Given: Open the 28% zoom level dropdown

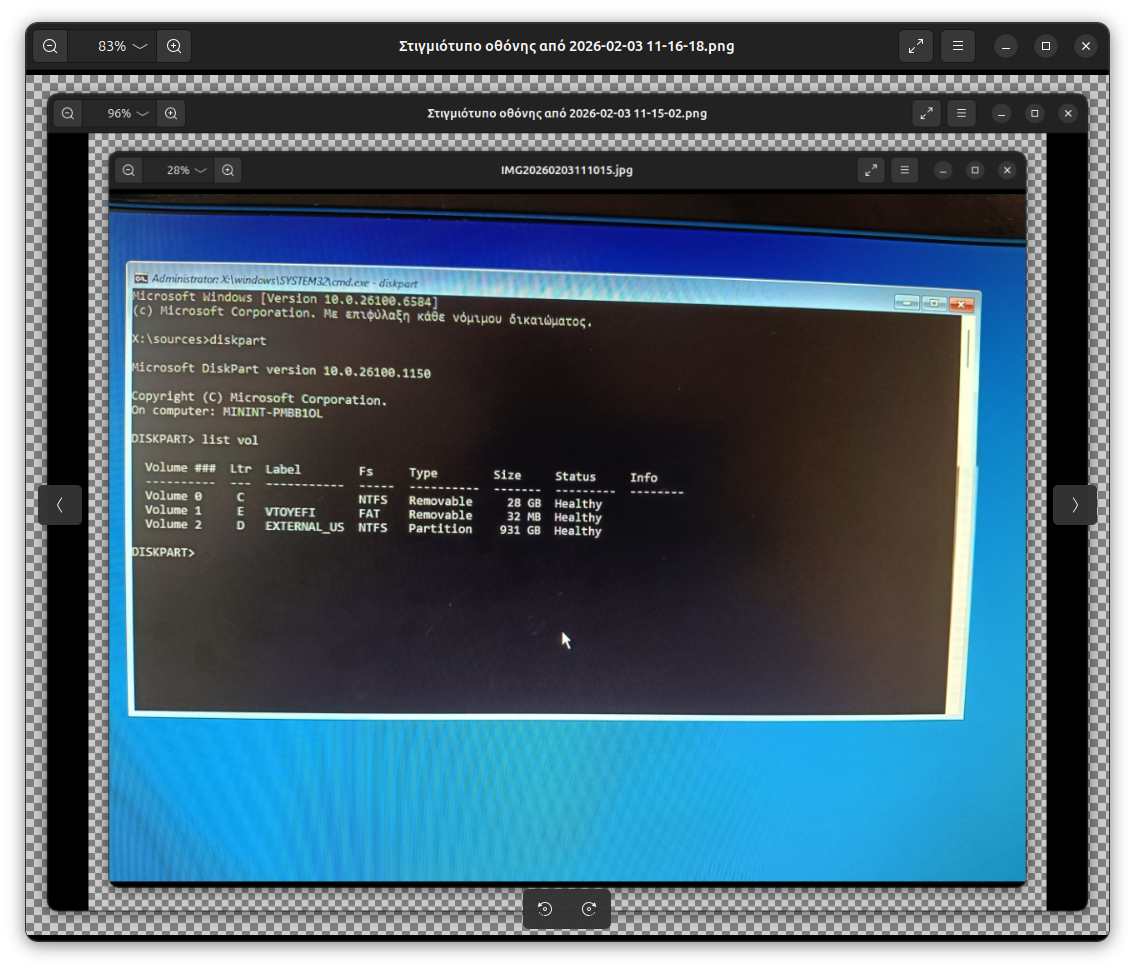Looking at the screenshot, I should (186, 170).
